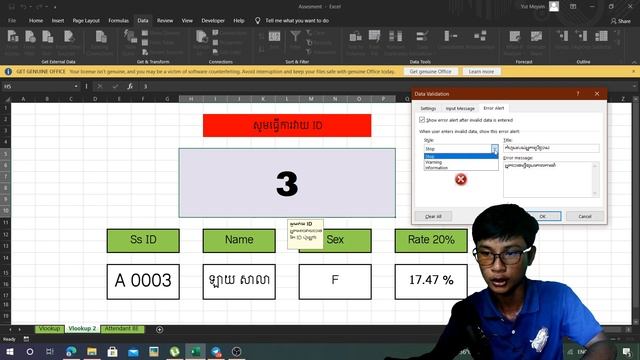640x360 pixels.
Task: Open the File menu
Action: tap(12, 20)
